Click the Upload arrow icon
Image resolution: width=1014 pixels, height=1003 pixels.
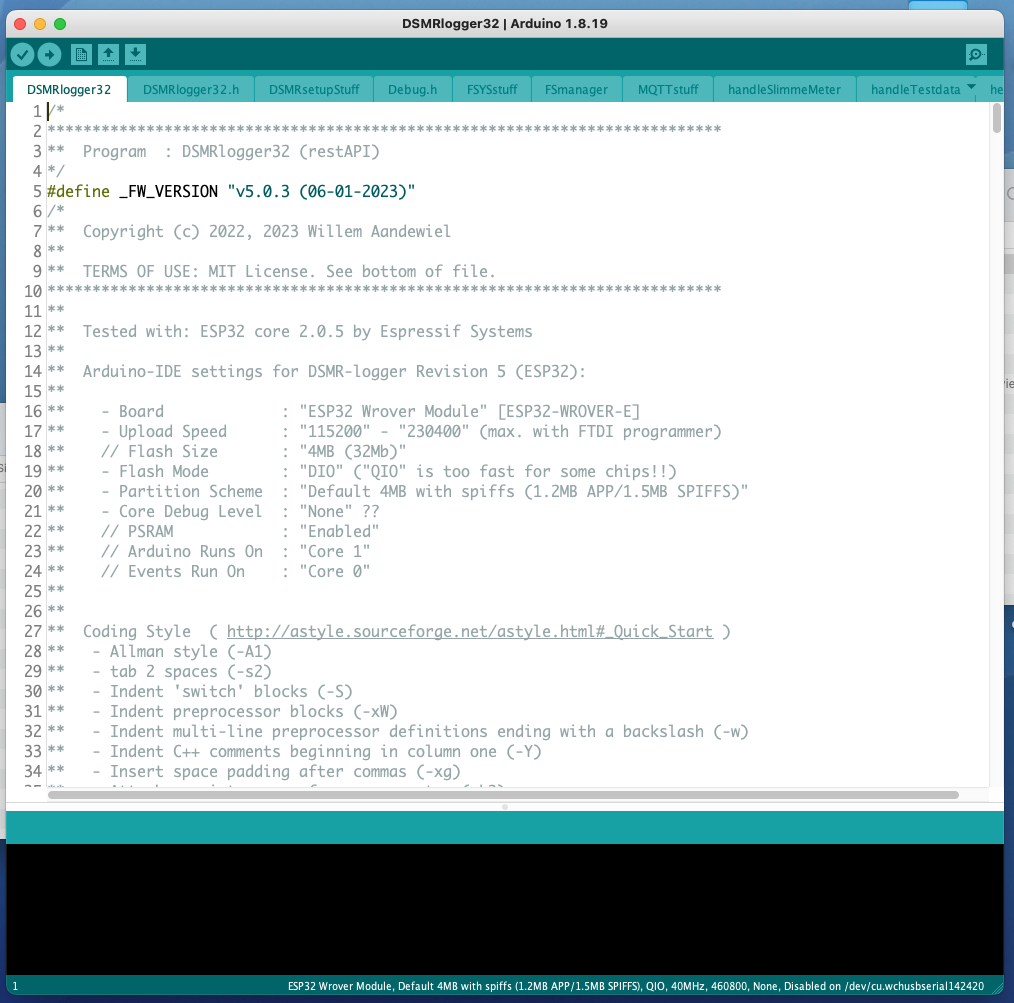pos(49,55)
